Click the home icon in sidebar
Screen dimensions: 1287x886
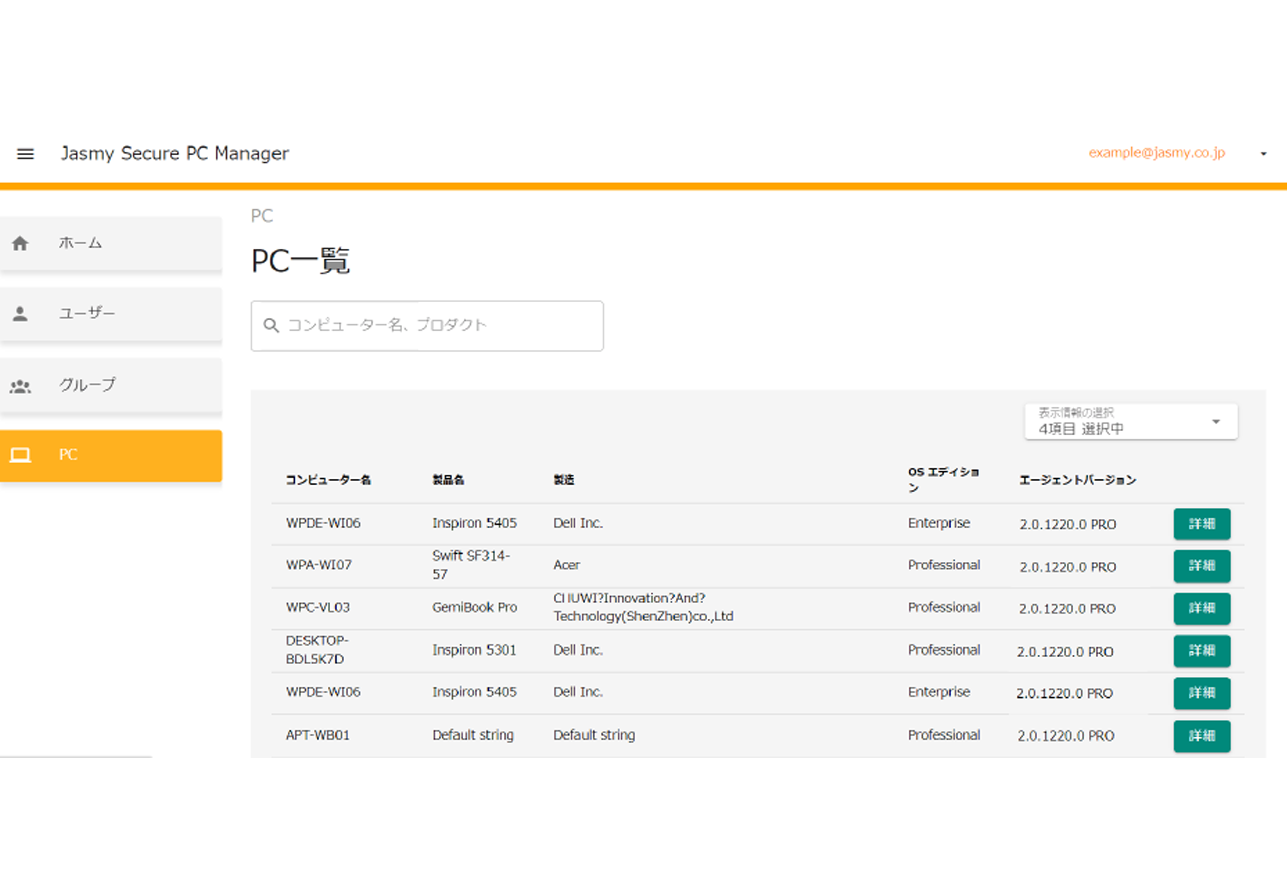[x=20, y=243]
